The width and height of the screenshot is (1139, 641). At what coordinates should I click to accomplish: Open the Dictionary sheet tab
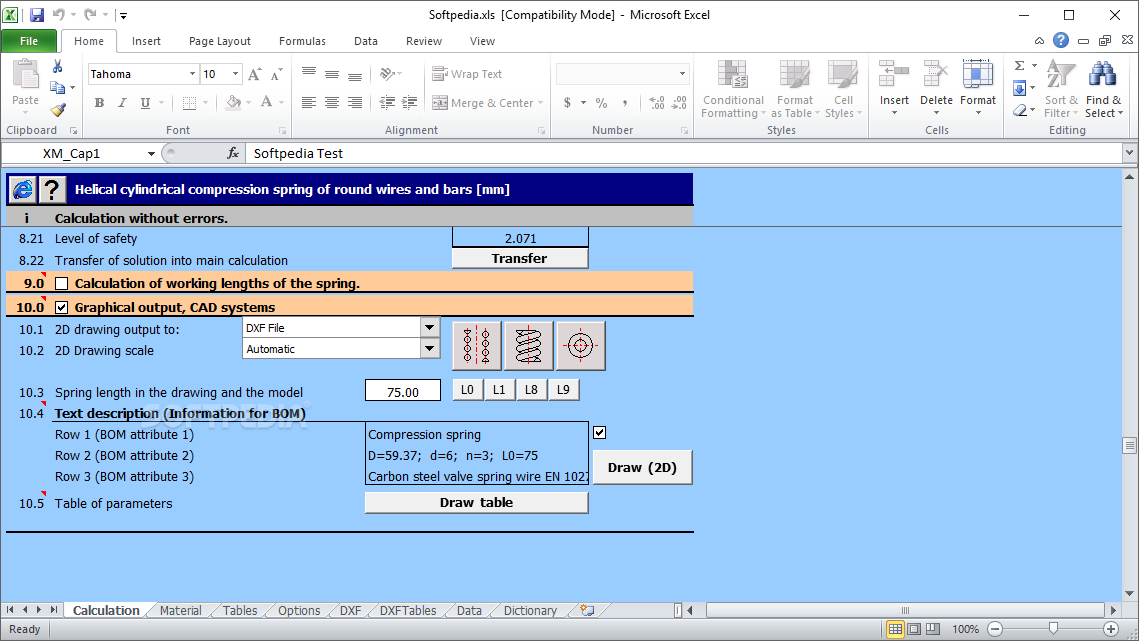pyautogui.click(x=530, y=610)
